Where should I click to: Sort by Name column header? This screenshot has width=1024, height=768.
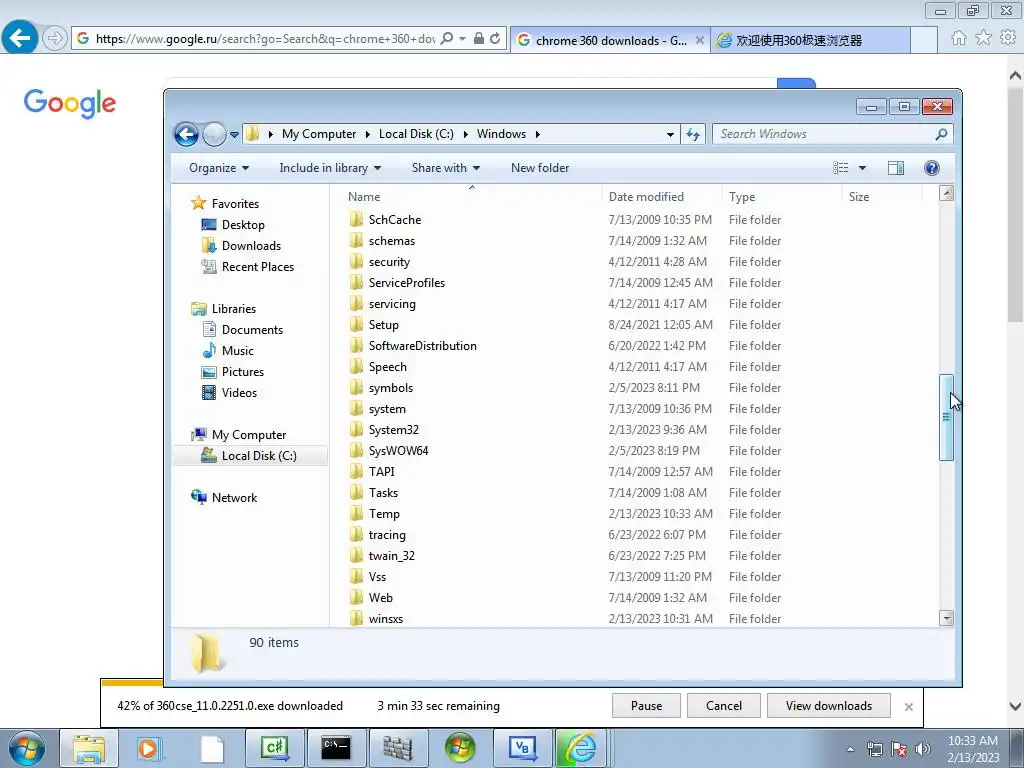[x=472, y=197]
